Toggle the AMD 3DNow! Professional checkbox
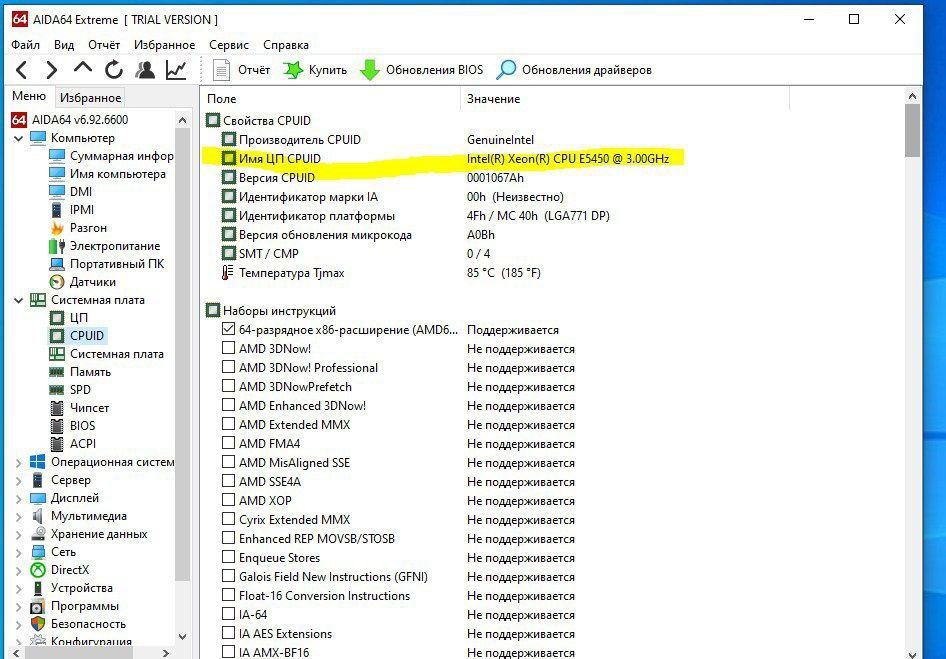 pyautogui.click(x=228, y=367)
